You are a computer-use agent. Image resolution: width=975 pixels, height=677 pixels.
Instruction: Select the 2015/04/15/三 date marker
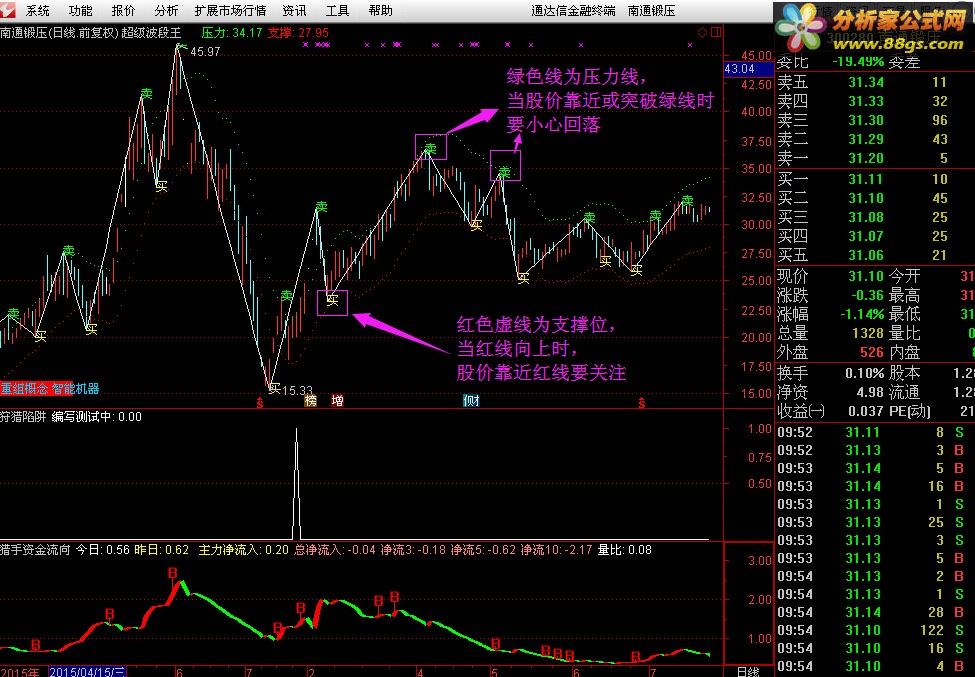pos(87,671)
